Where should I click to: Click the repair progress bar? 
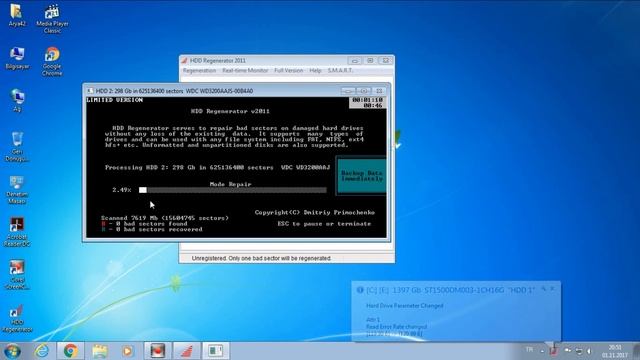(233, 190)
